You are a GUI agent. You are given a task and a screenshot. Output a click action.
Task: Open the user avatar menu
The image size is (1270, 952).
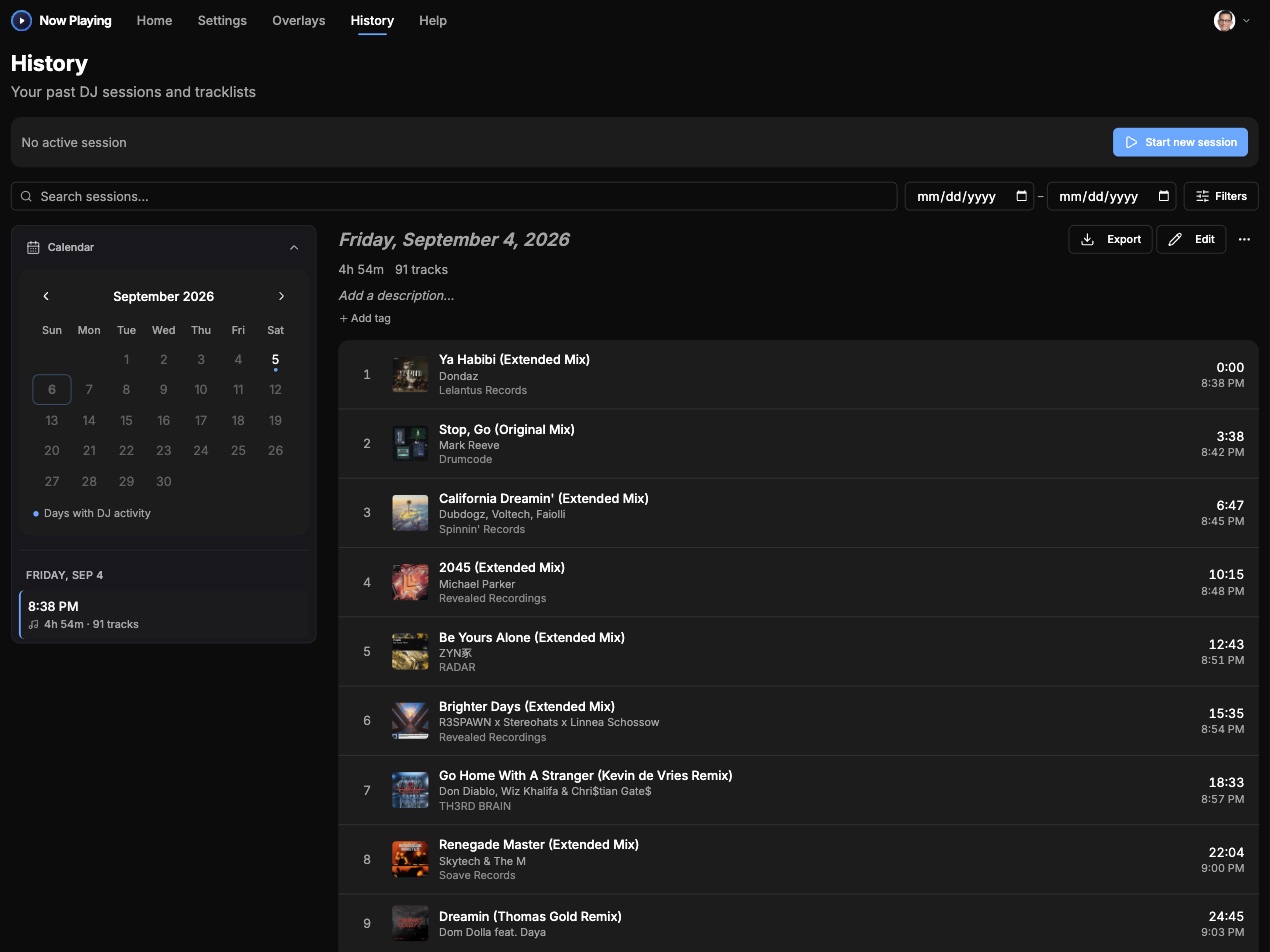1232,20
